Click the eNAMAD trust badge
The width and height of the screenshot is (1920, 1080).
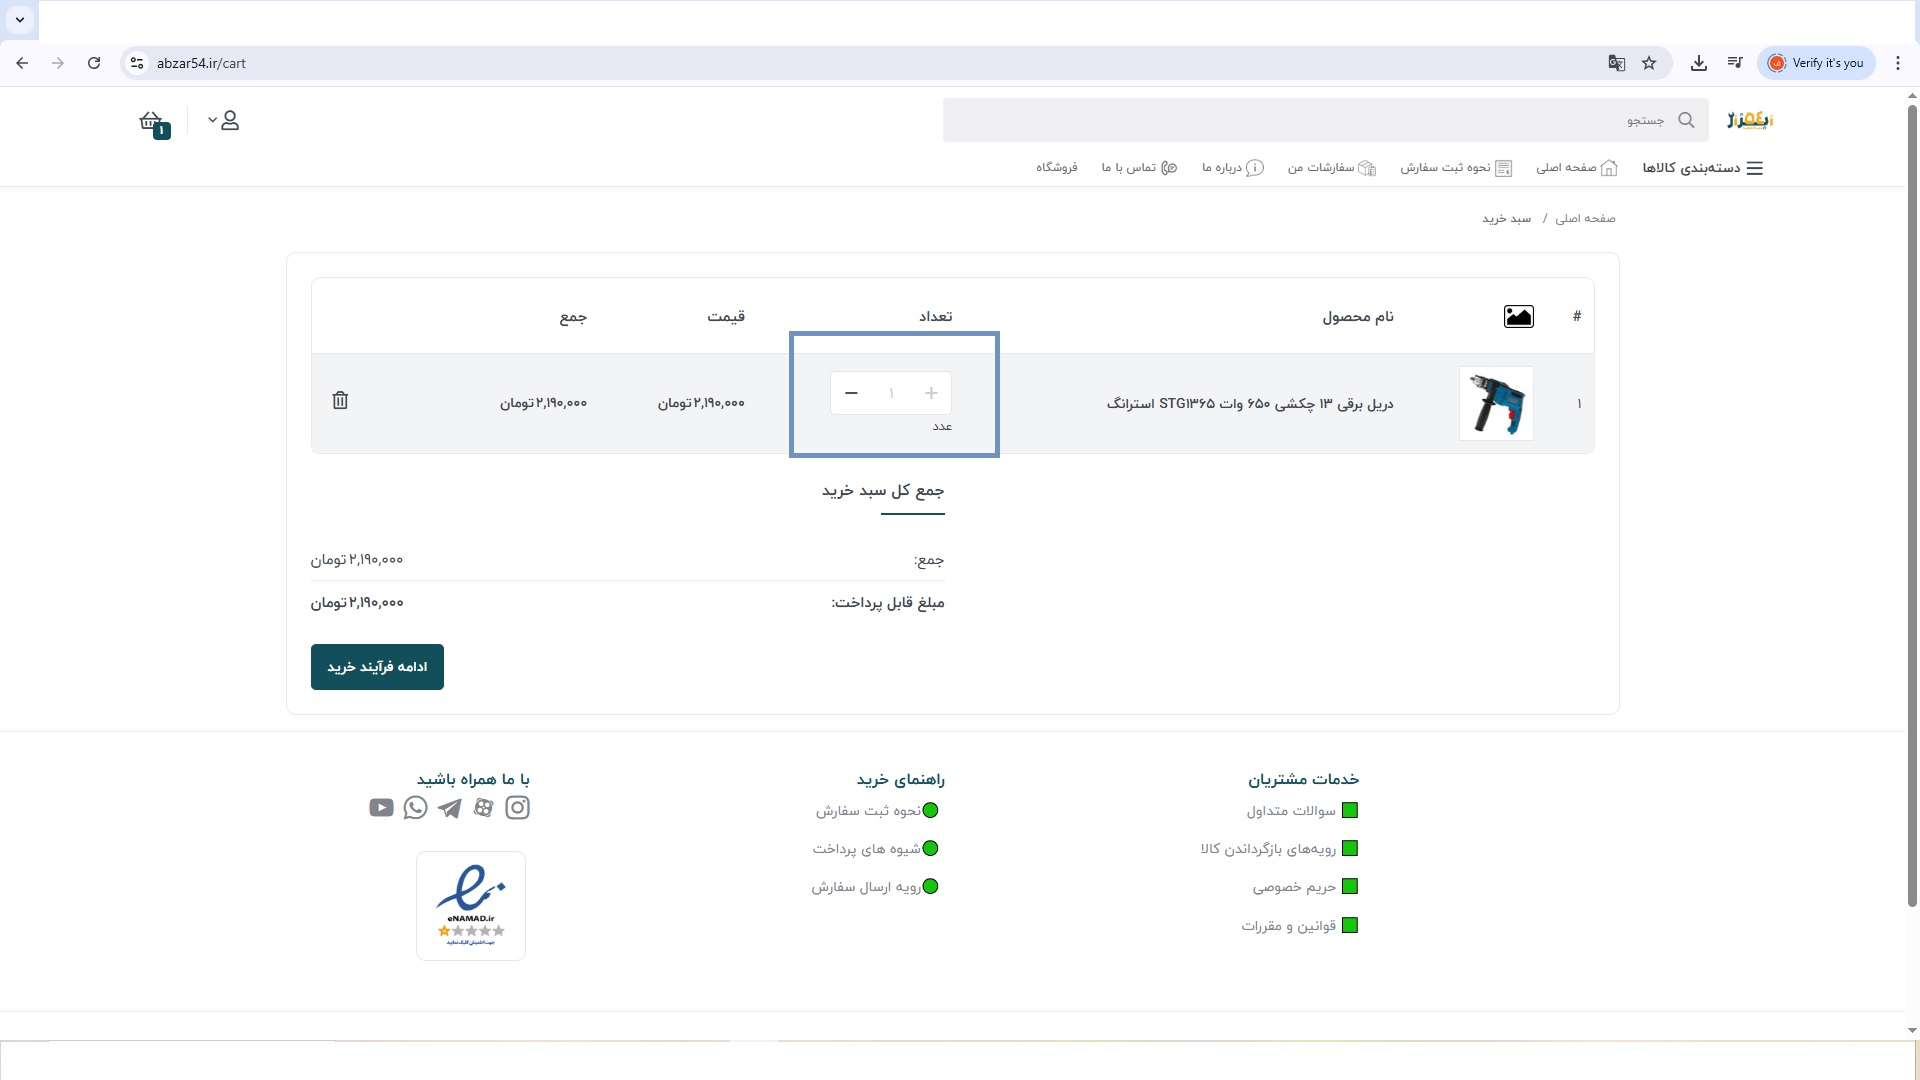pyautogui.click(x=471, y=906)
